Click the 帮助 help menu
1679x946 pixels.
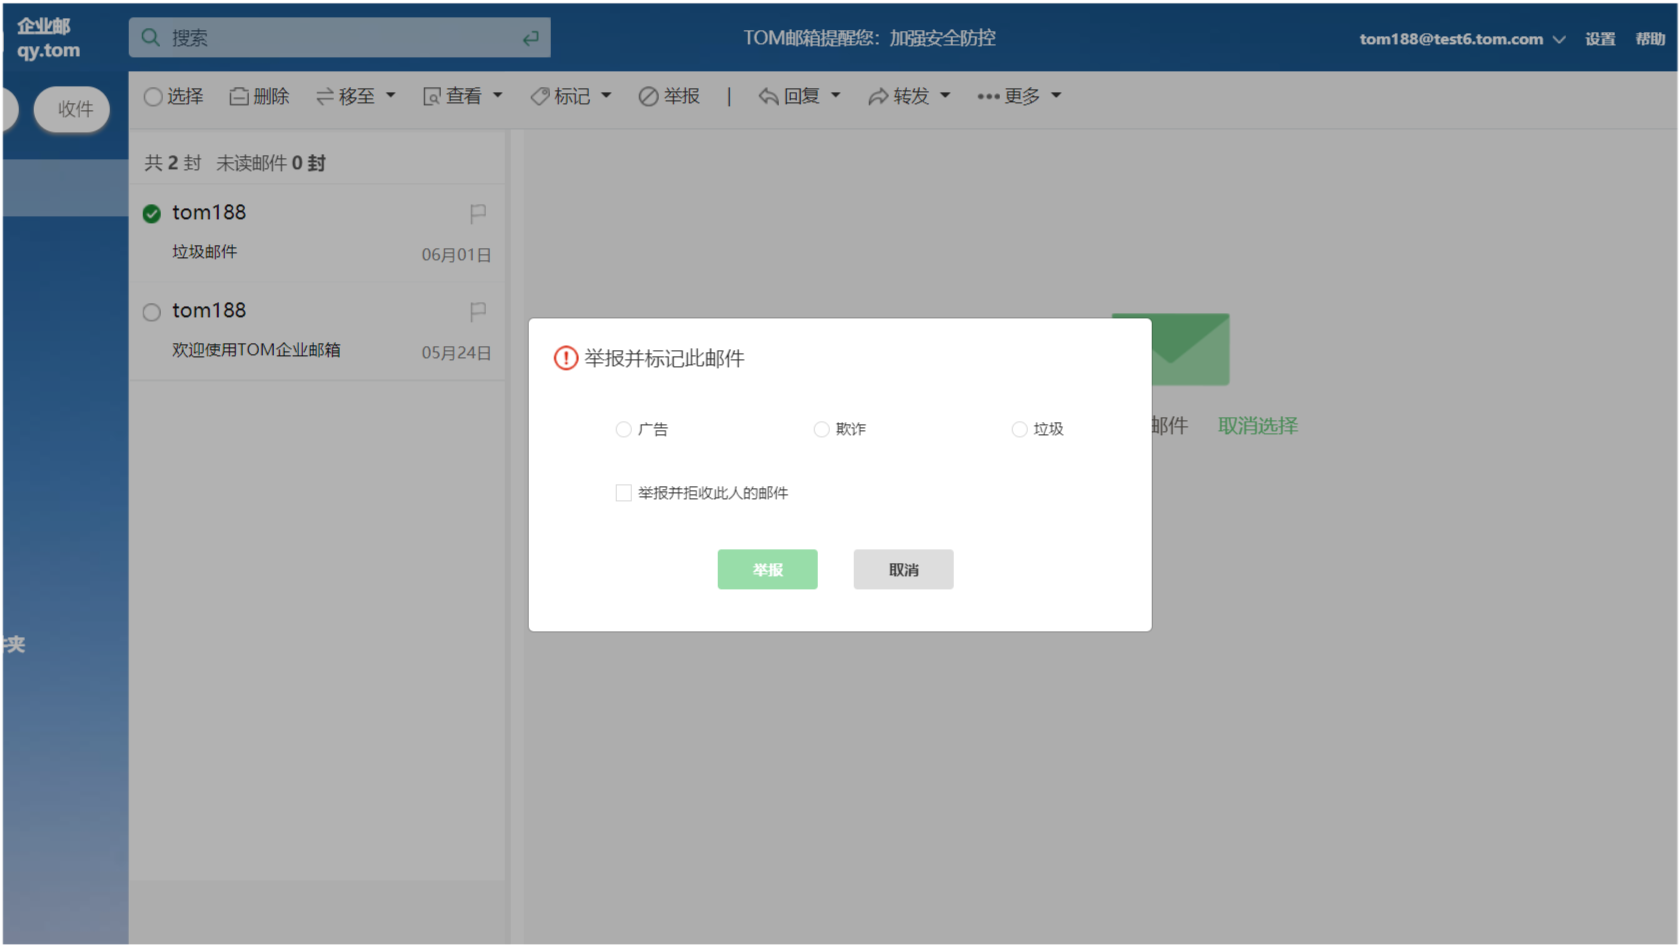pos(1651,39)
